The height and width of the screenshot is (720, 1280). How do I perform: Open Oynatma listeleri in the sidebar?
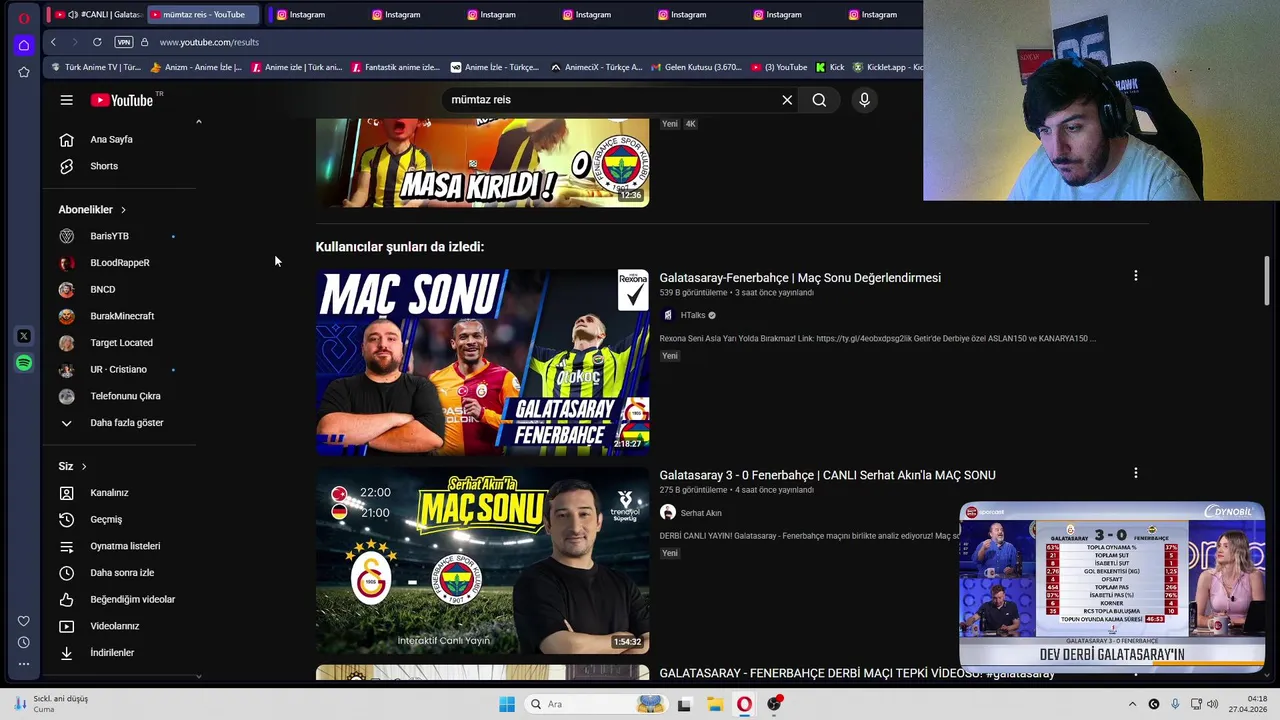point(126,546)
